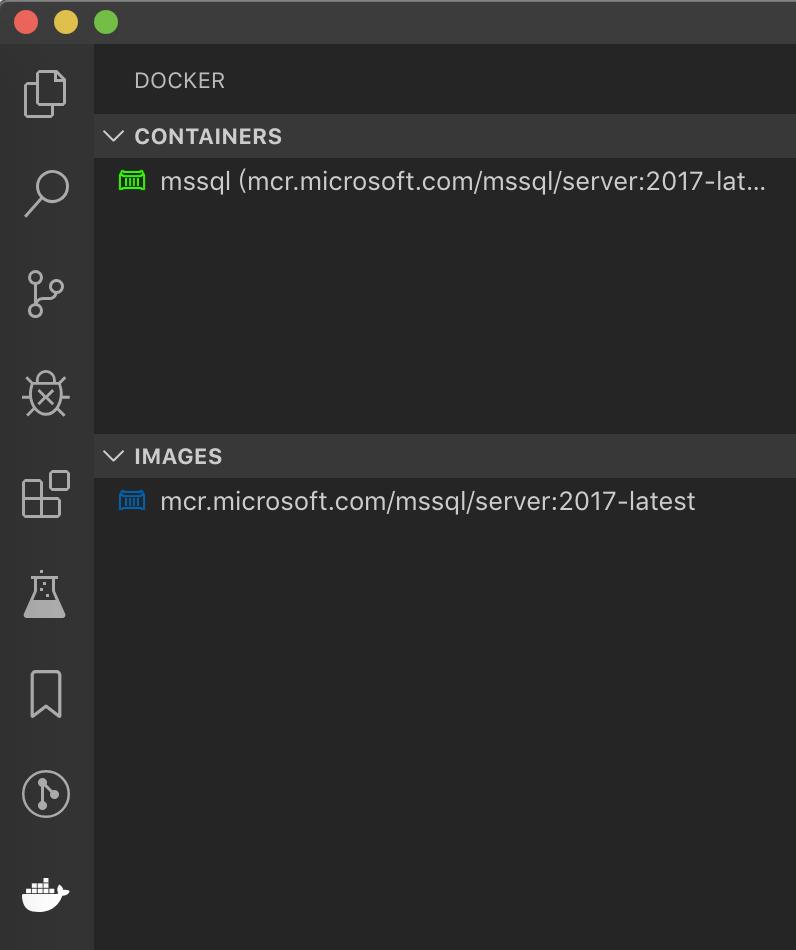796x950 pixels.
Task: Open the Bookmarks icon
Action: click(x=46, y=694)
